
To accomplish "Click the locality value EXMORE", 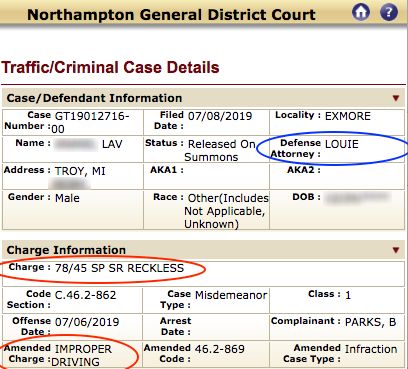I will coord(348,116).
